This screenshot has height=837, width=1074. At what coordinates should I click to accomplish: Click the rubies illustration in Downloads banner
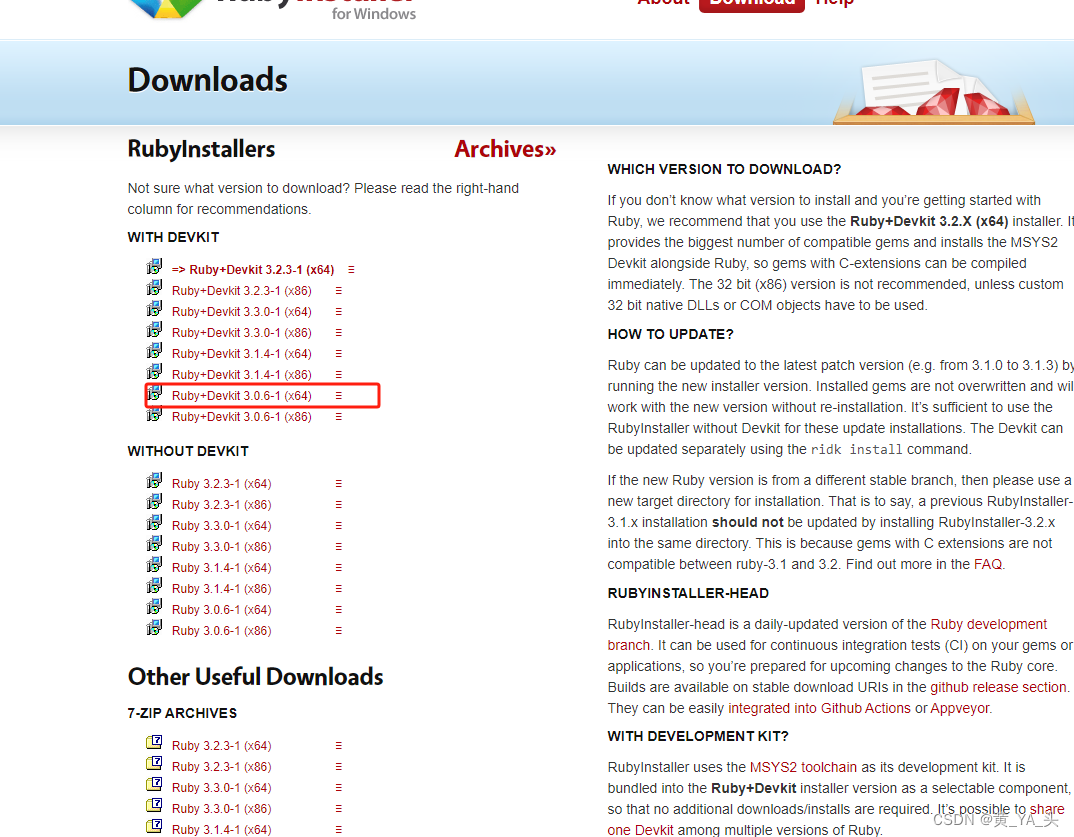[x=934, y=92]
